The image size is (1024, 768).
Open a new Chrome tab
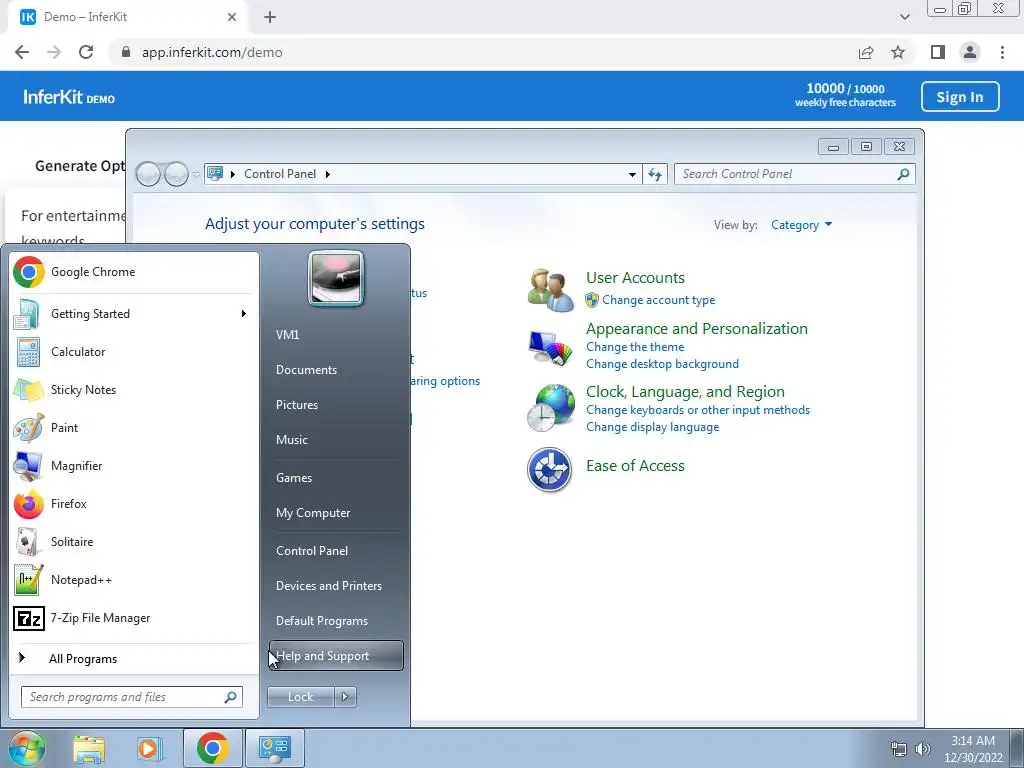click(270, 17)
